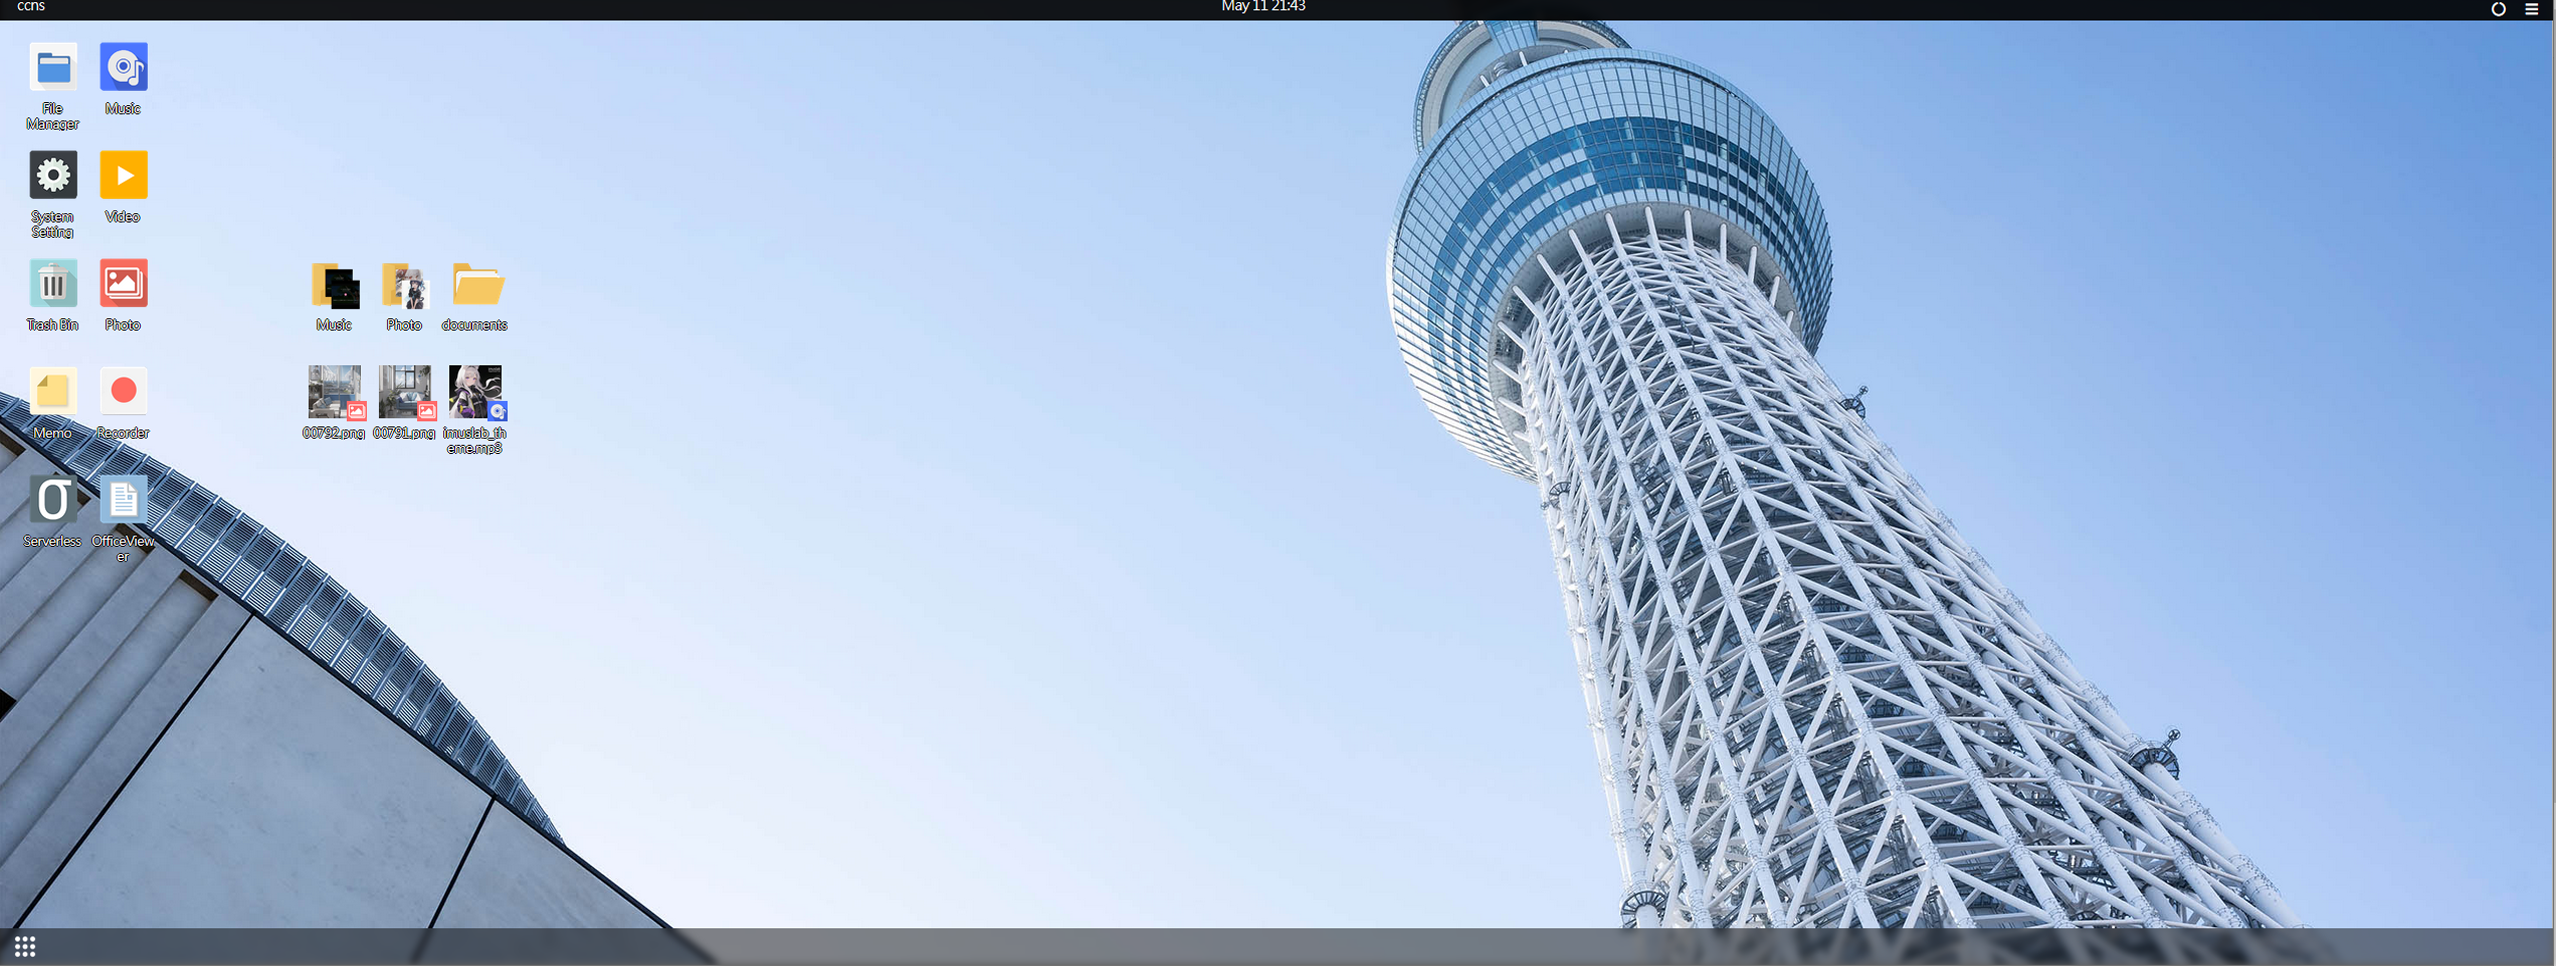The width and height of the screenshot is (2556, 966).
Task: Click the hamburger menu in top bar
Action: (2531, 9)
